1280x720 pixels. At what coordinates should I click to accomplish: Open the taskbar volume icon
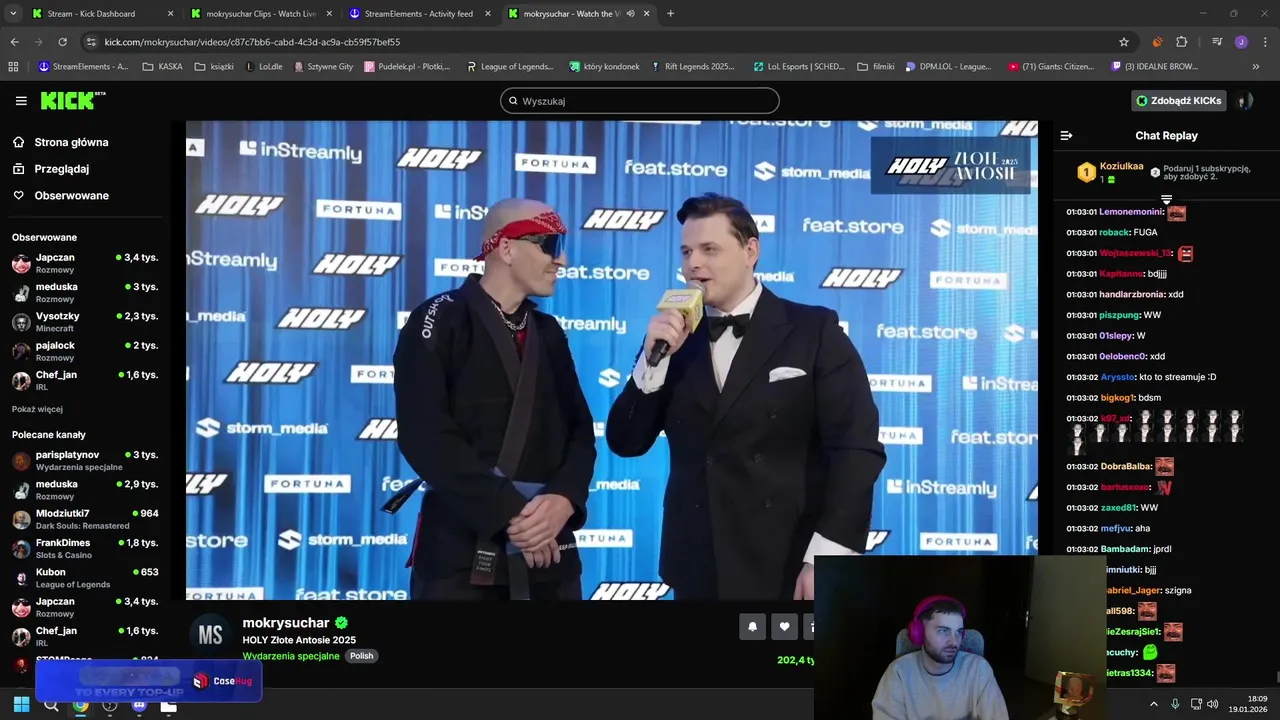tap(1213, 704)
